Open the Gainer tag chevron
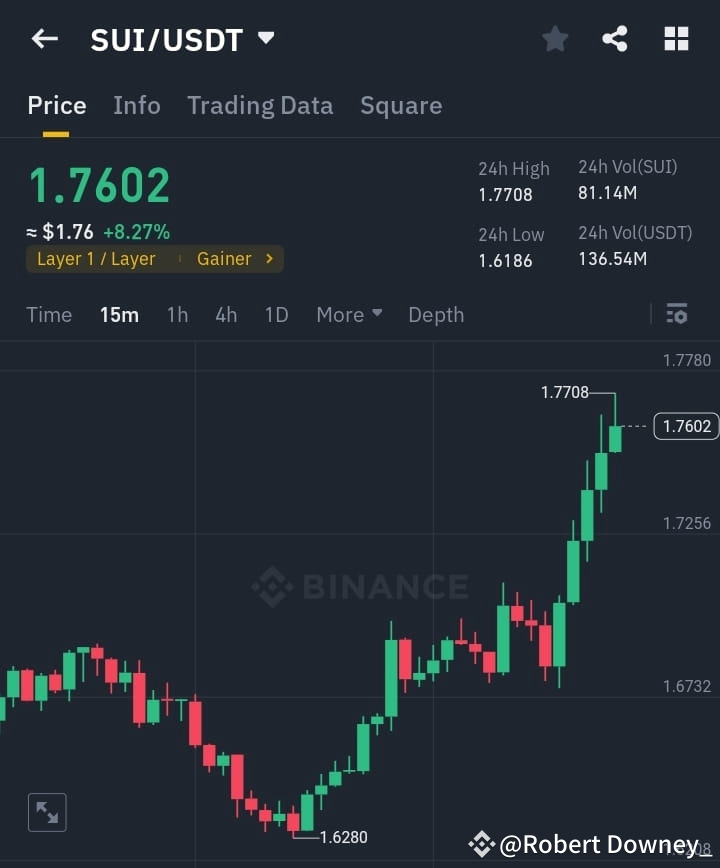The image size is (720, 868). [x=267, y=258]
